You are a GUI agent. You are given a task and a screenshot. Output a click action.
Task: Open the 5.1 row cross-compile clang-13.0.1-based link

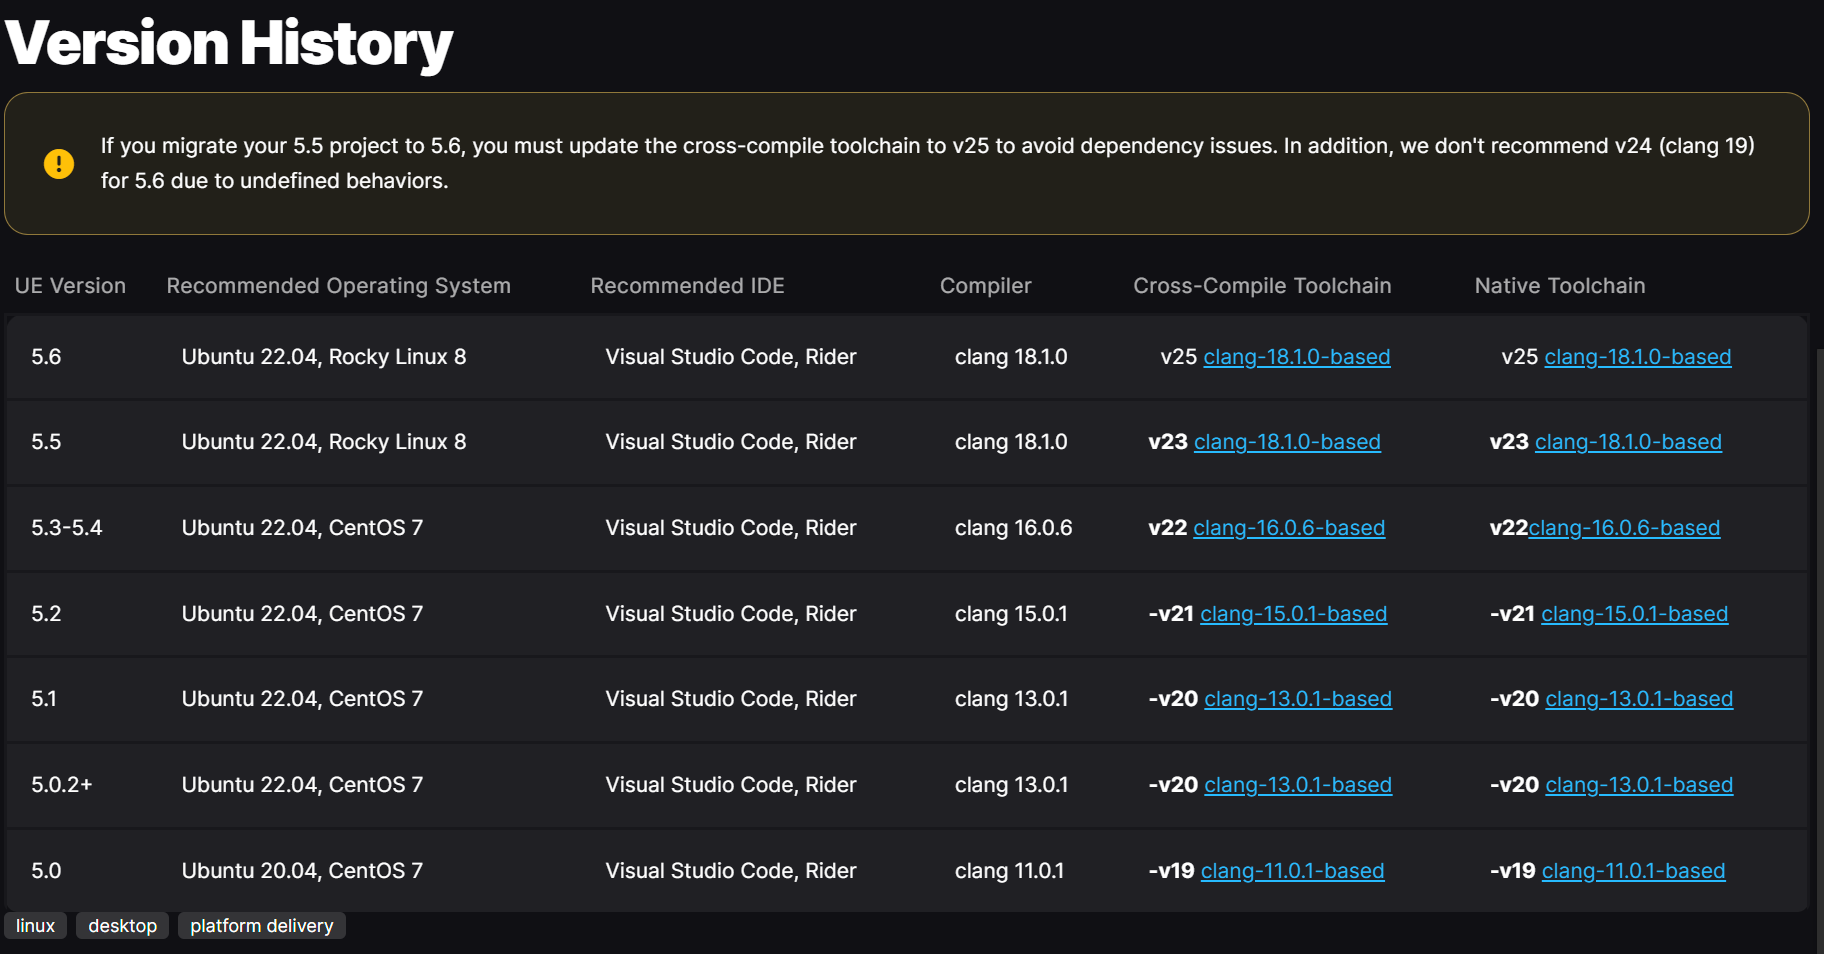point(1297,699)
